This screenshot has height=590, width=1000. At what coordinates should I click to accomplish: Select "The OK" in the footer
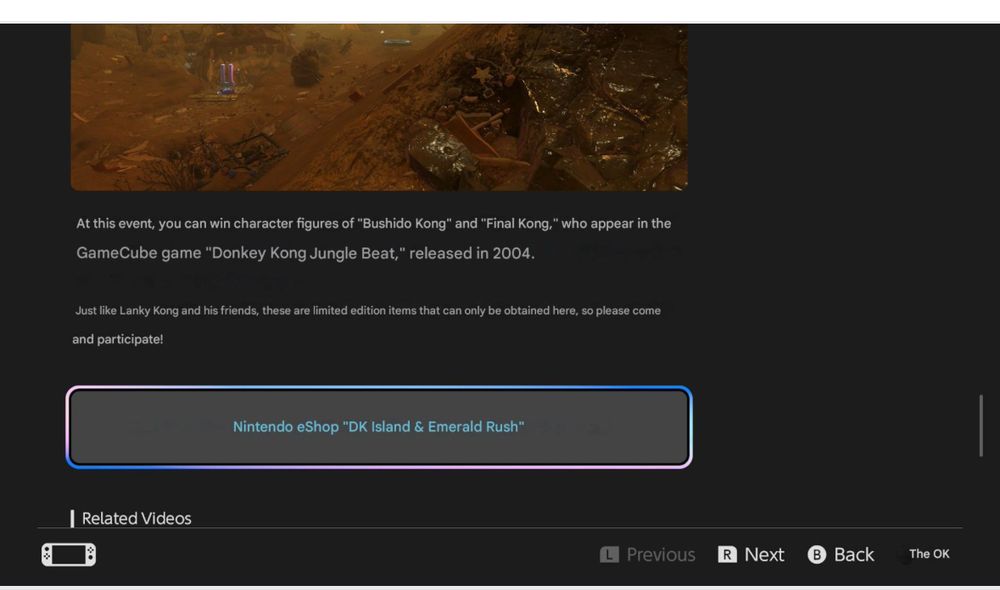pyautogui.click(x=929, y=554)
